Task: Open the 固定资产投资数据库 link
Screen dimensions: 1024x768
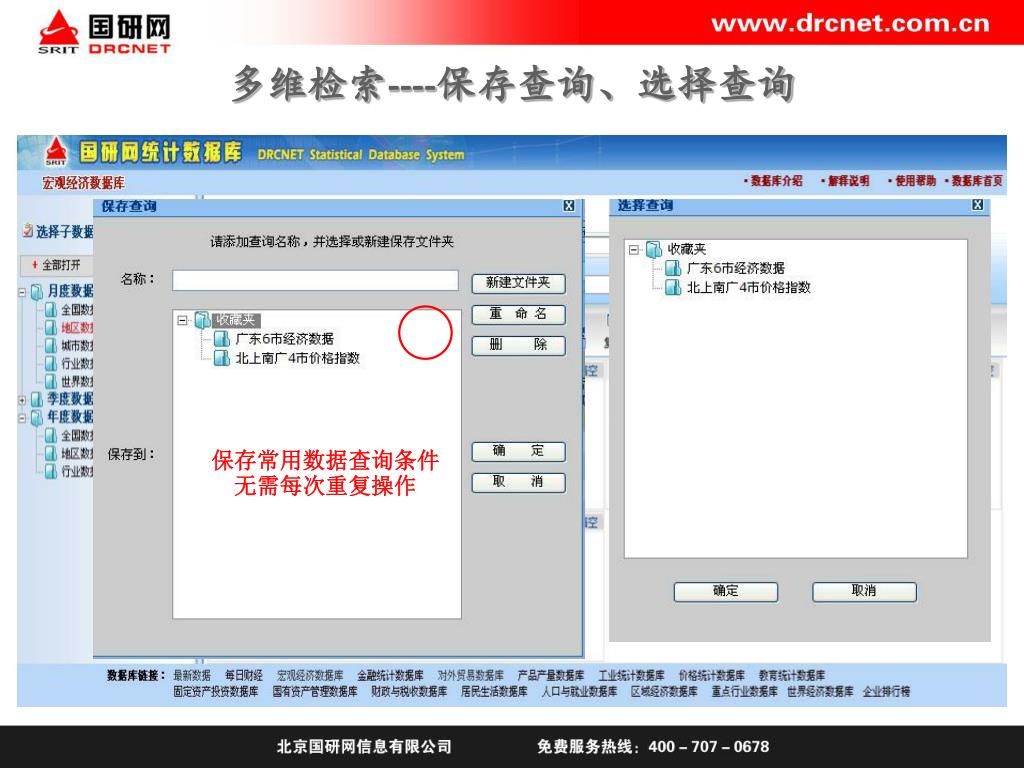Action: click(216, 692)
